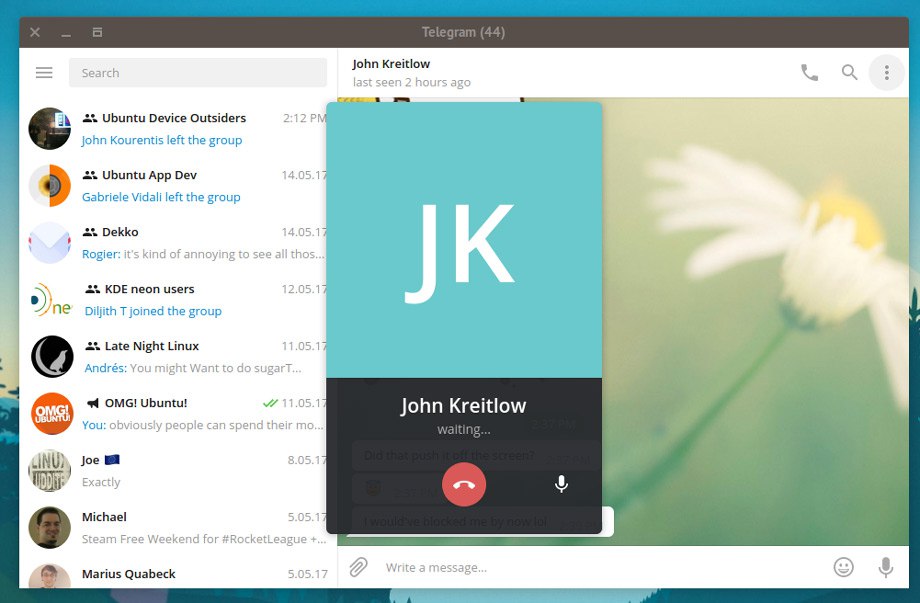This screenshot has width=920, height=603.
Task: Open the Late Night Linux chat
Action: pos(179,356)
